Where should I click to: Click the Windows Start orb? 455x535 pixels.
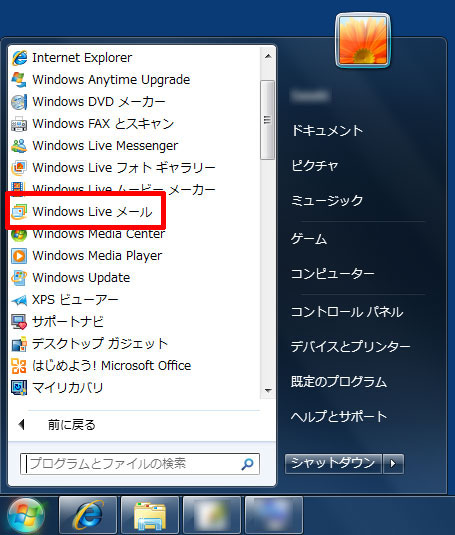click(x=26, y=516)
